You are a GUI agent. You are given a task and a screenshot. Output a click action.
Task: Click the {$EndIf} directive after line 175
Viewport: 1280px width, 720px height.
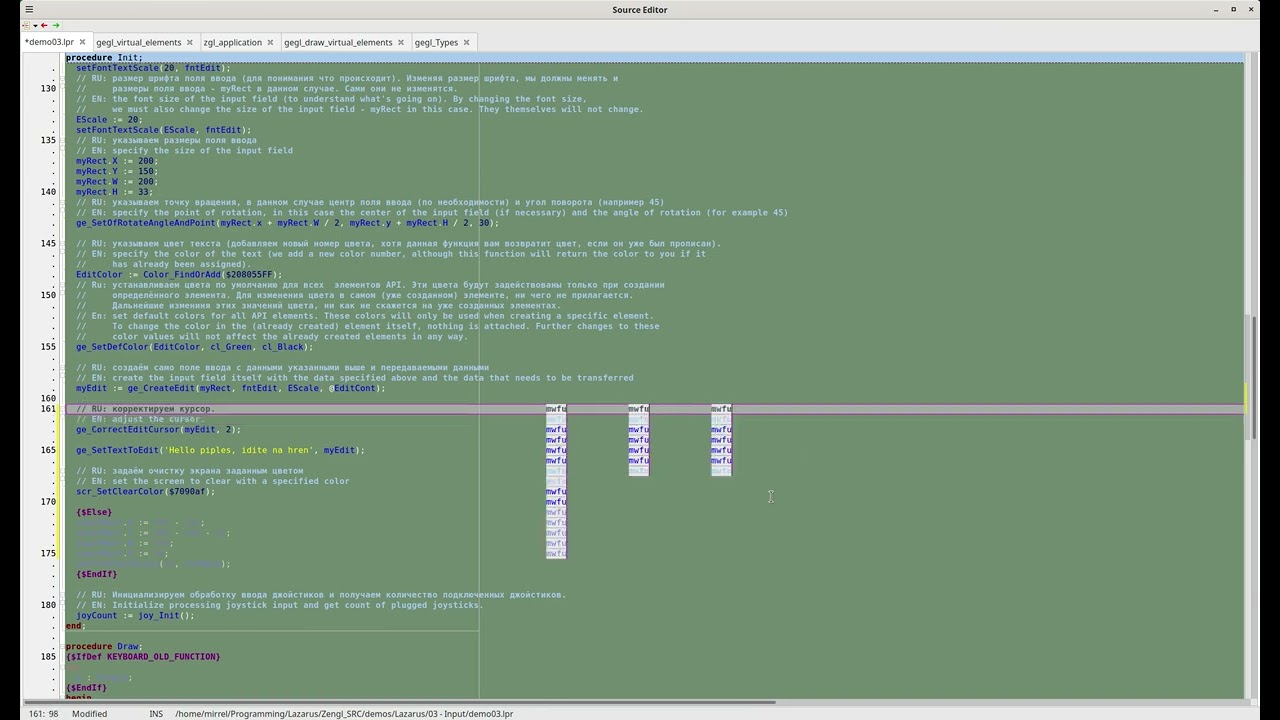(97, 574)
